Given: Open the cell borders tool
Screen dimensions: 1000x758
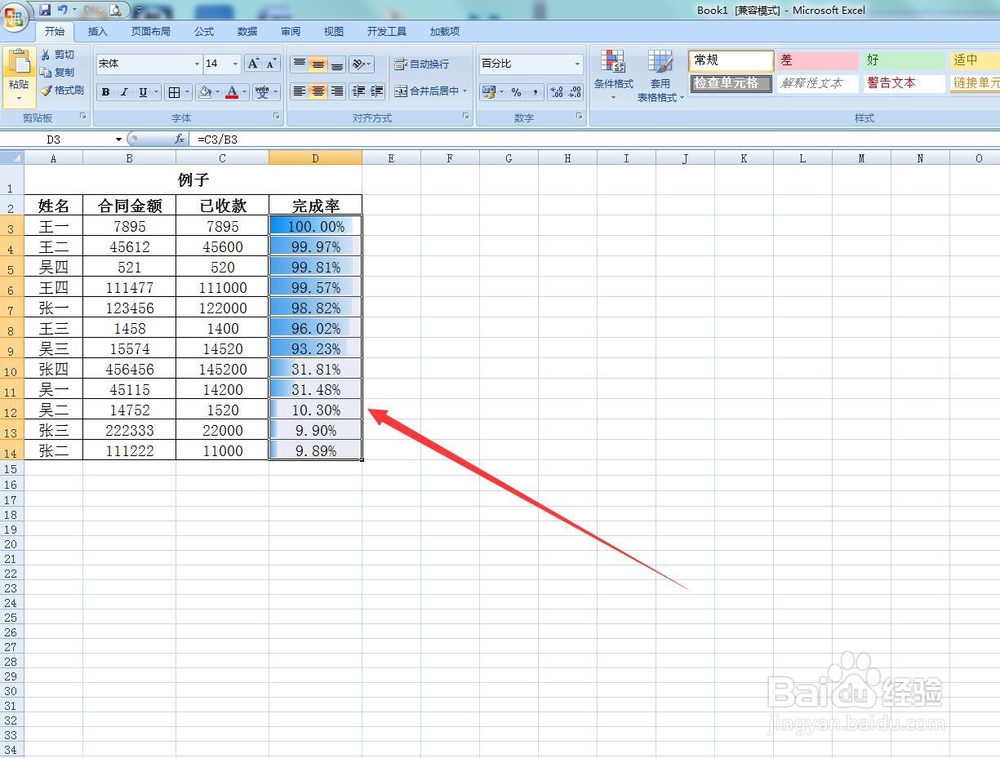Looking at the screenshot, I should 174,92.
